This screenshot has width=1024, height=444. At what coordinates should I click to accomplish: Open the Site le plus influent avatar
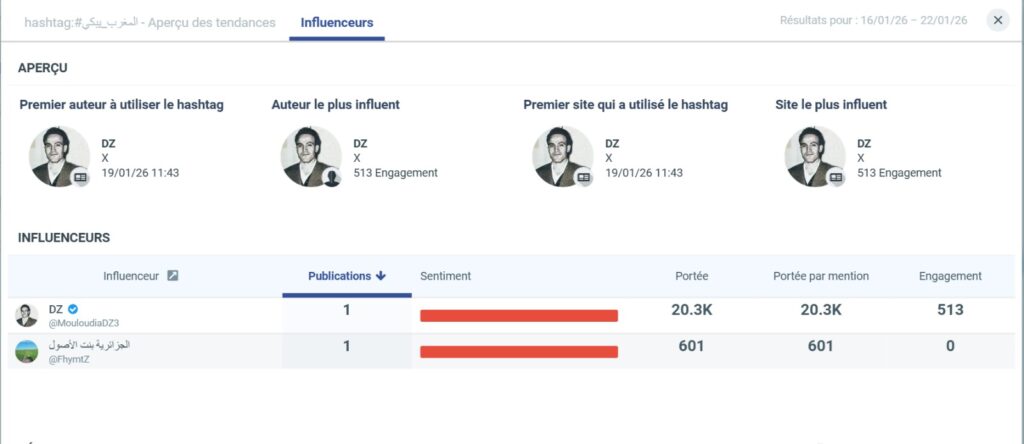coord(814,157)
